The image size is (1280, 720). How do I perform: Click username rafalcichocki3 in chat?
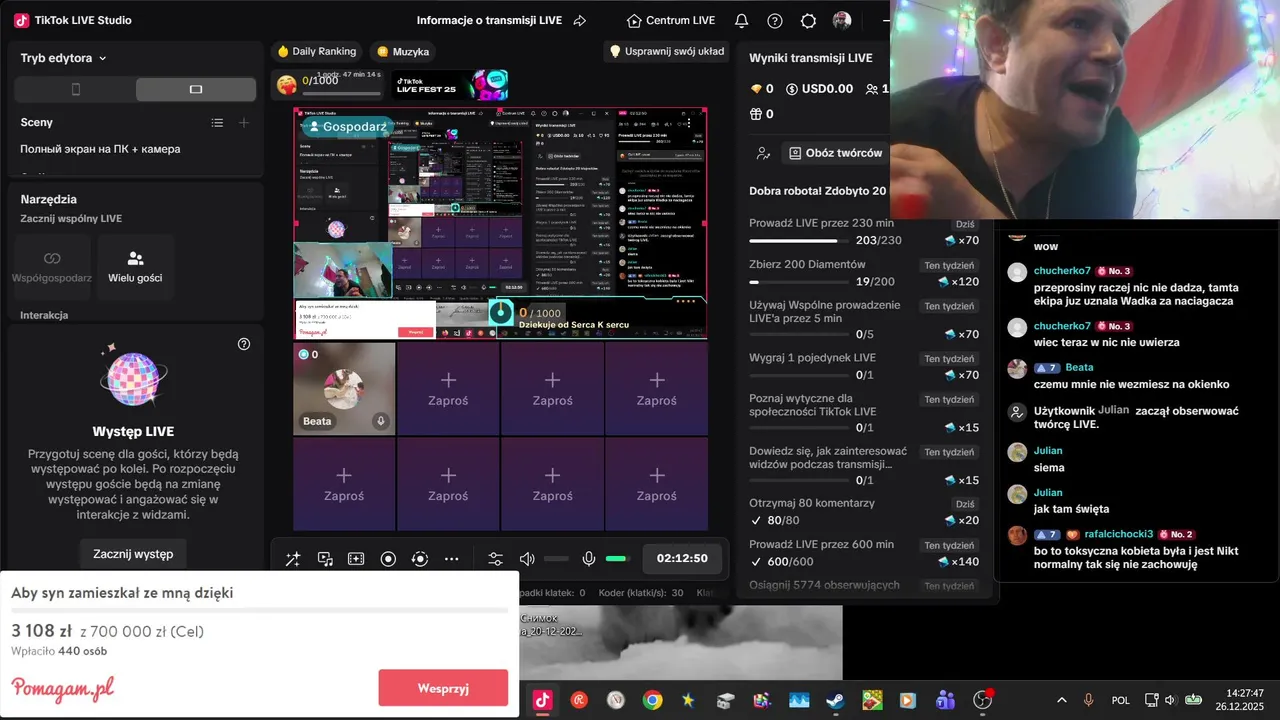1118,534
